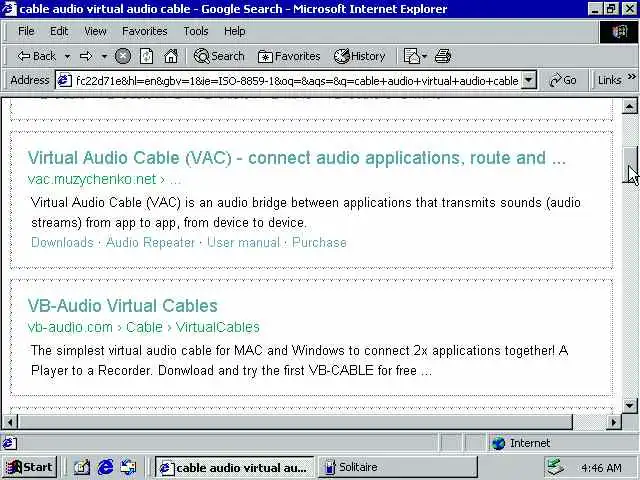Open the Favorites menu

pos(144,31)
